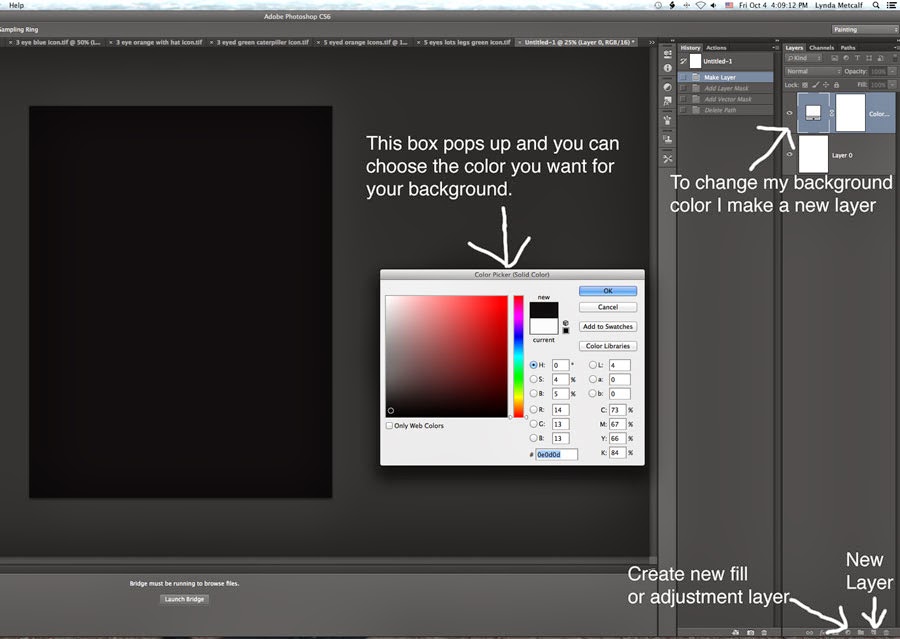Filter for type layers using the T icon
900x639 pixels.
point(858,57)
